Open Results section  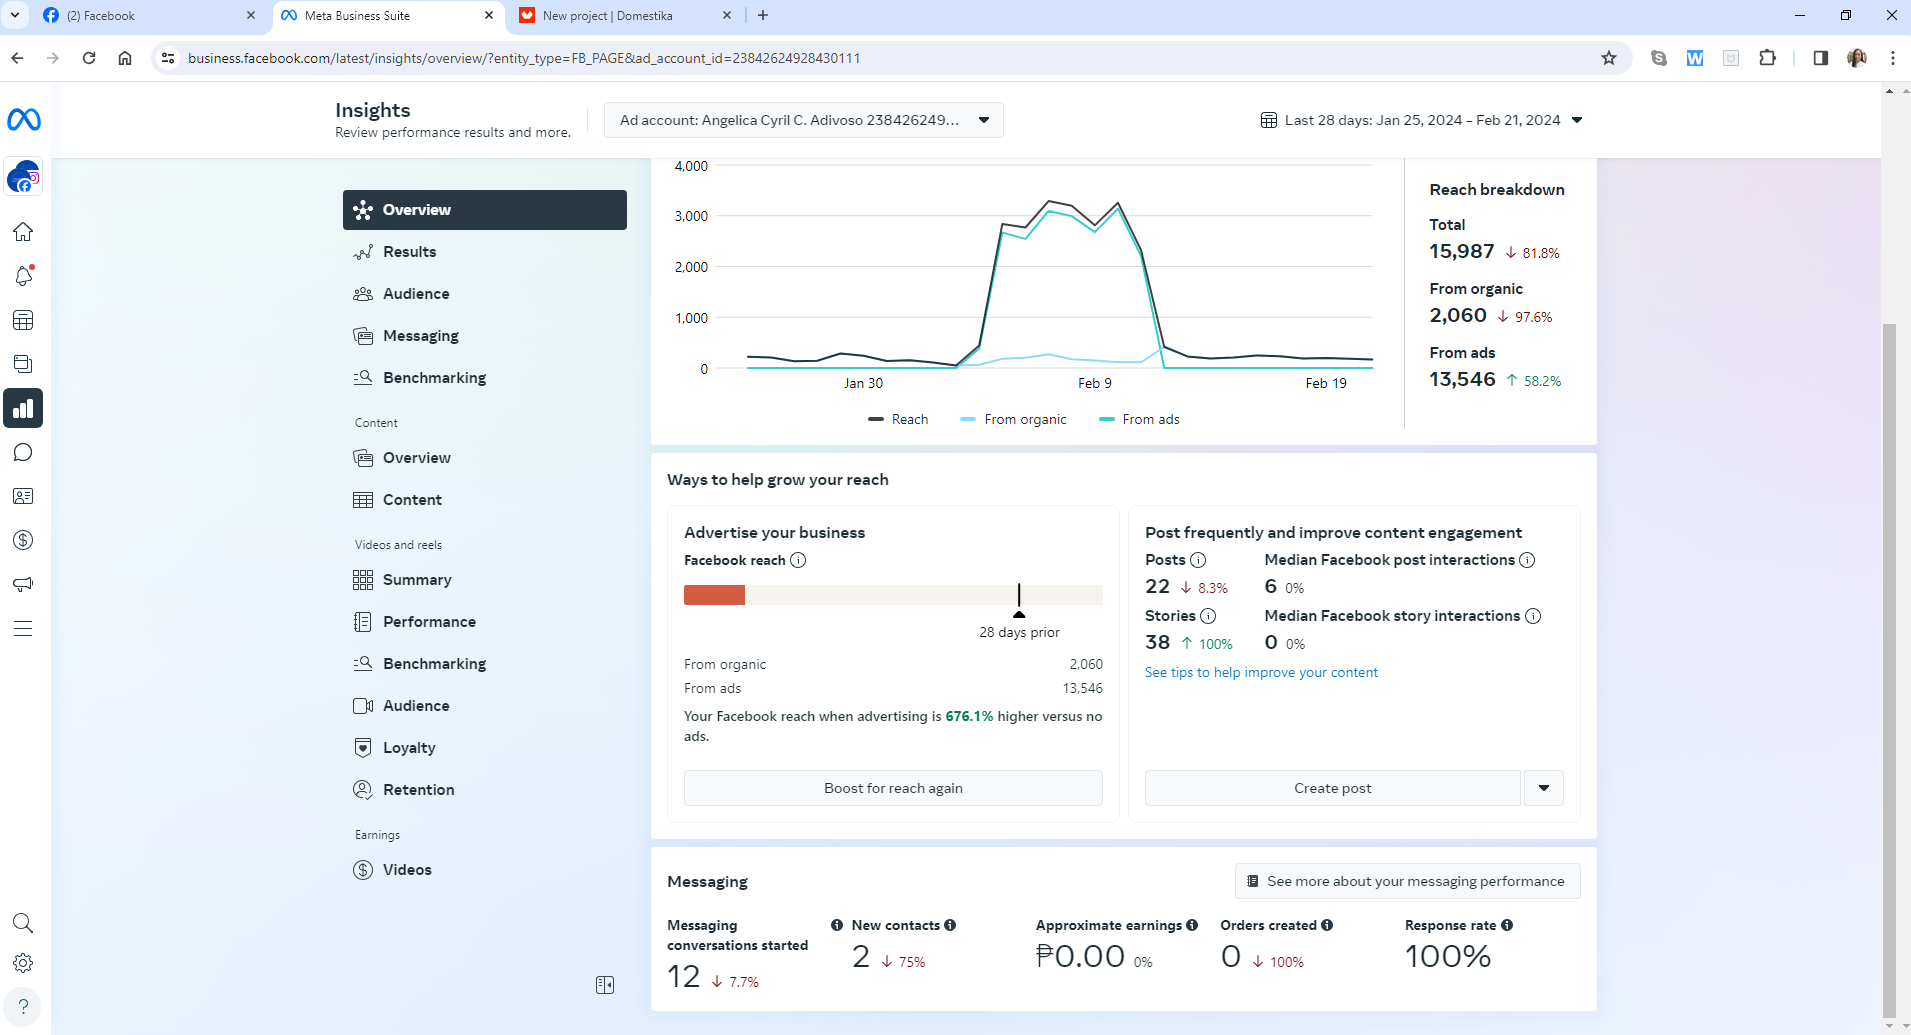click(485, 252)
